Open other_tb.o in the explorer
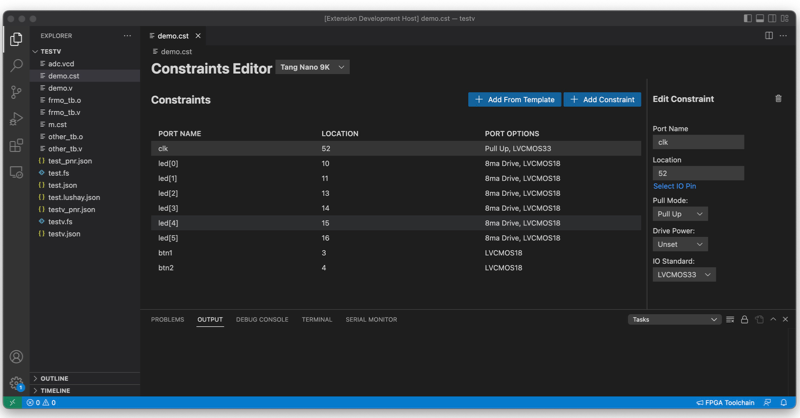 point(85,137)
